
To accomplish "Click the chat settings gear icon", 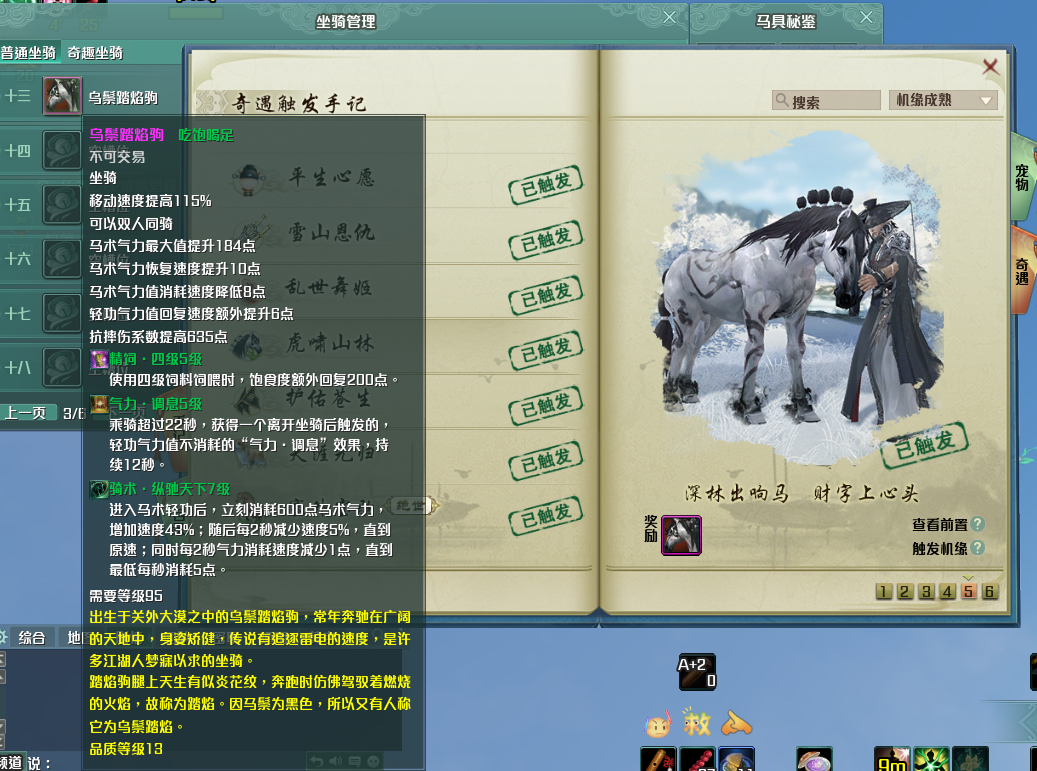I will [x=4, y=637].
